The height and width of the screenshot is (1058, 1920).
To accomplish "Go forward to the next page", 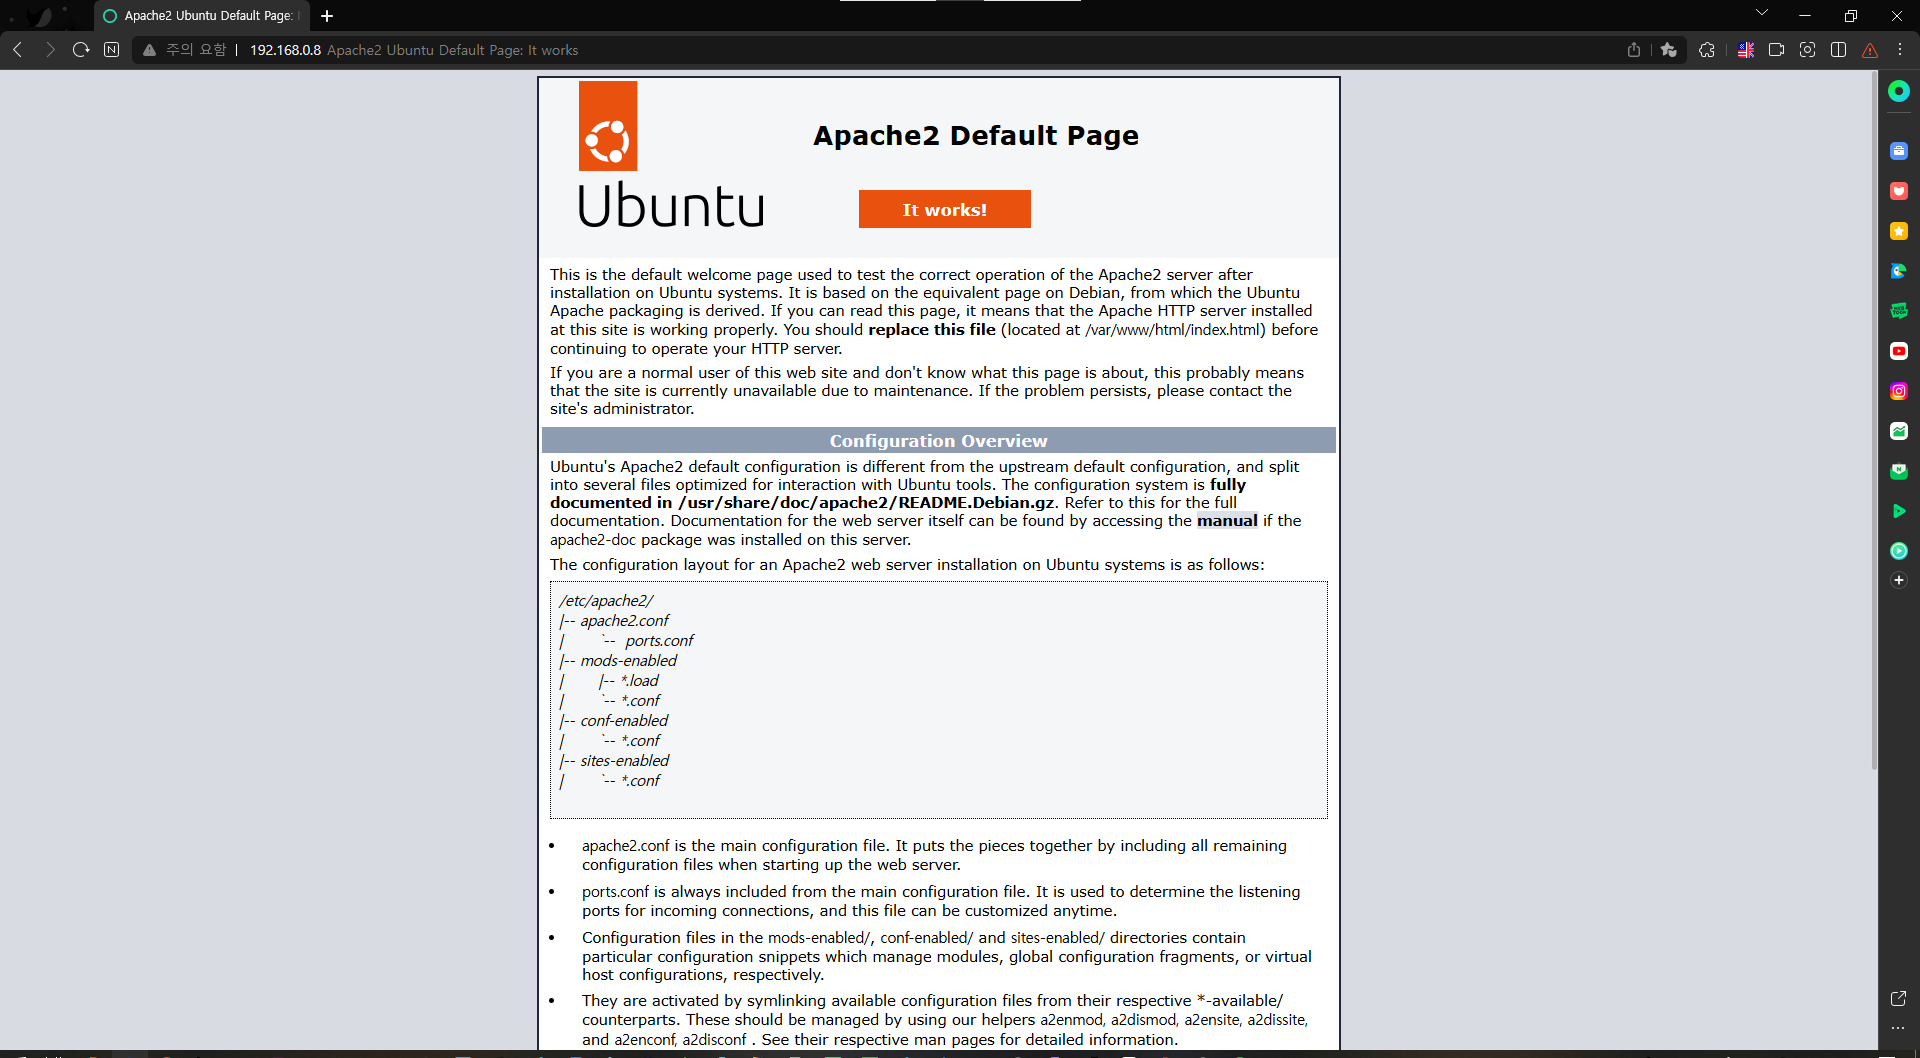I will [49, 50].
